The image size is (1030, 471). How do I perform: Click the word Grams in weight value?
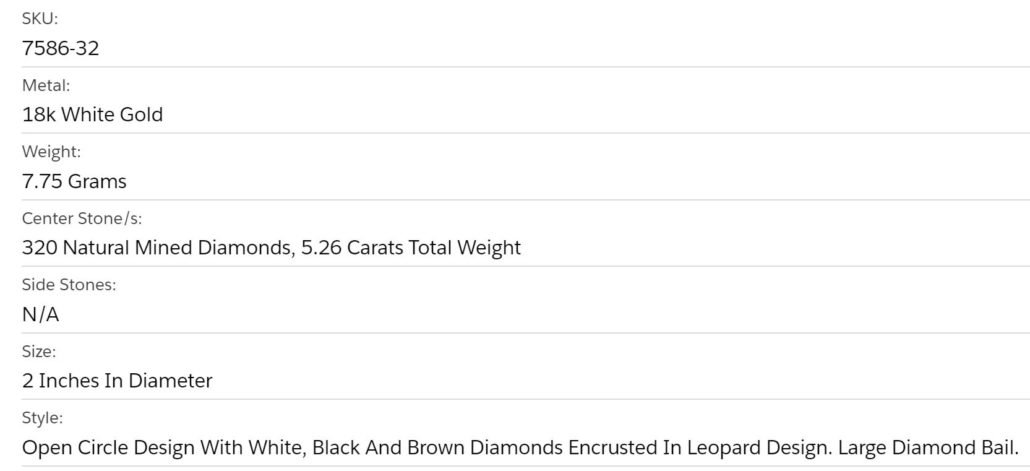click(97, 181)
